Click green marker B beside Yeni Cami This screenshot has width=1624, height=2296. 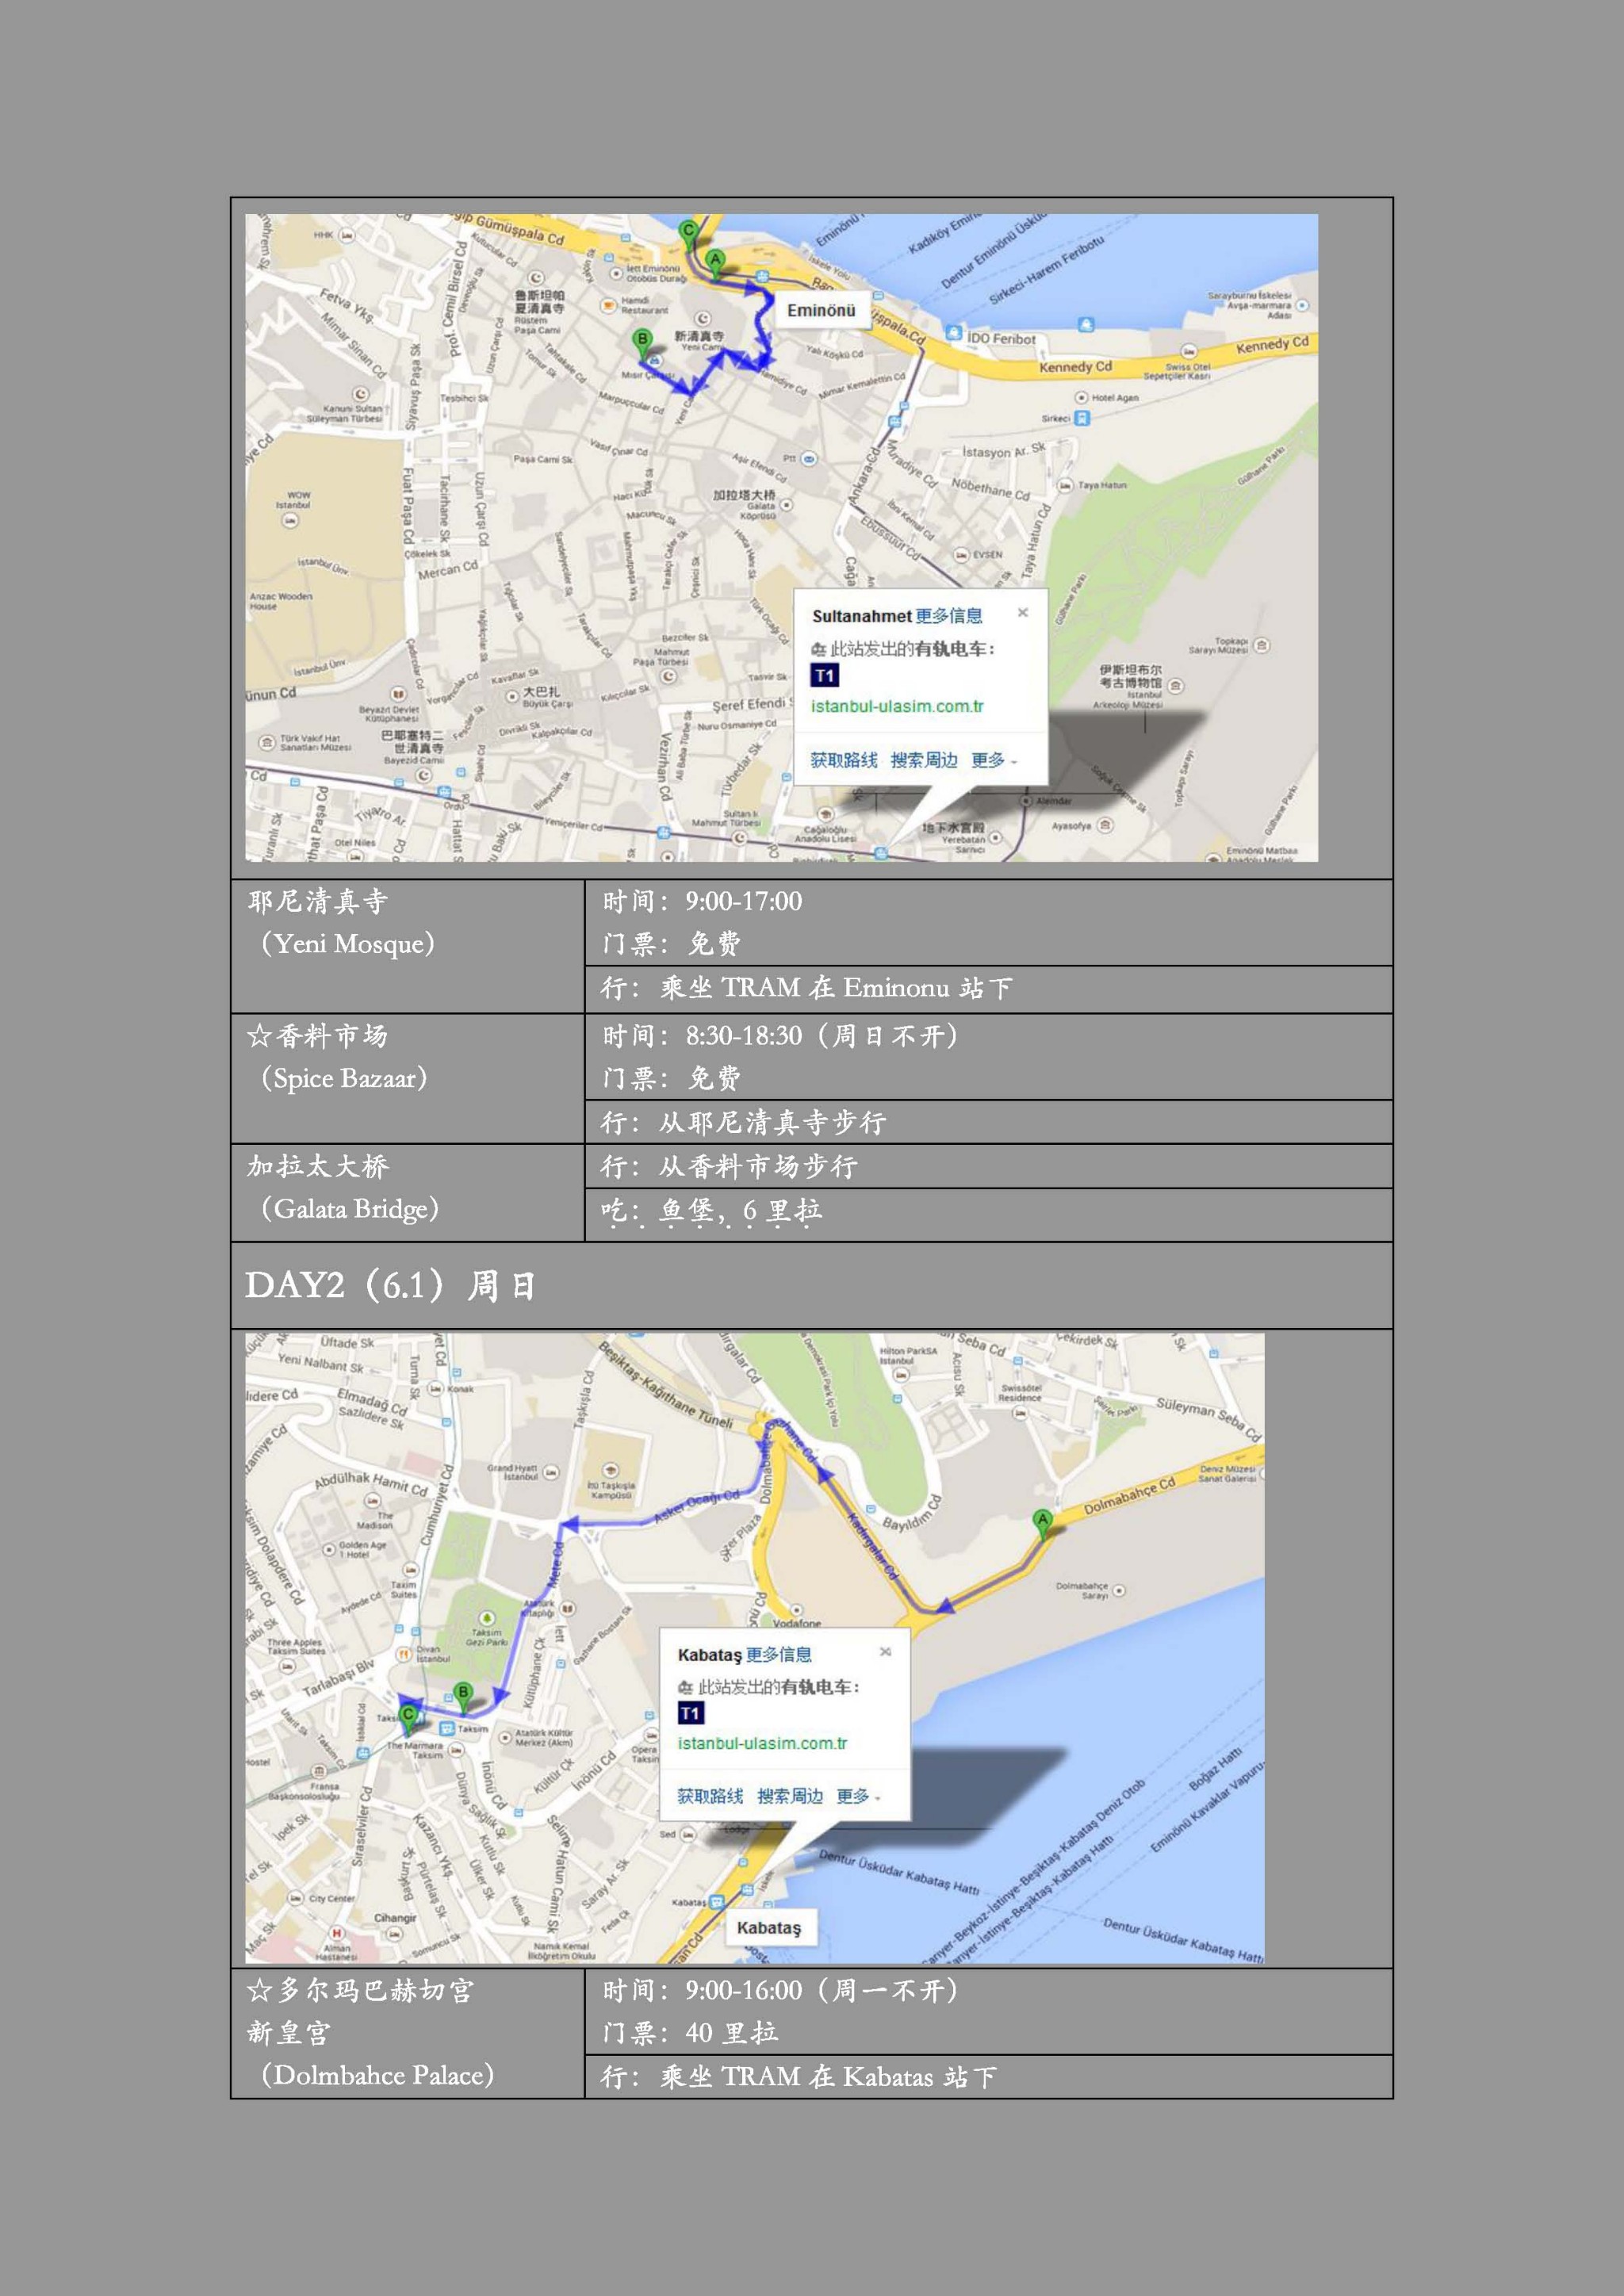point(642,341)
